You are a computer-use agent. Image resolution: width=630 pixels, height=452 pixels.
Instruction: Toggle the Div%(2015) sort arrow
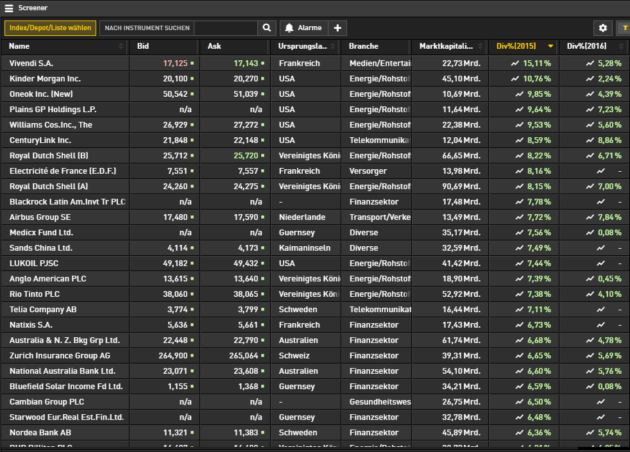(x=550, y=46)
